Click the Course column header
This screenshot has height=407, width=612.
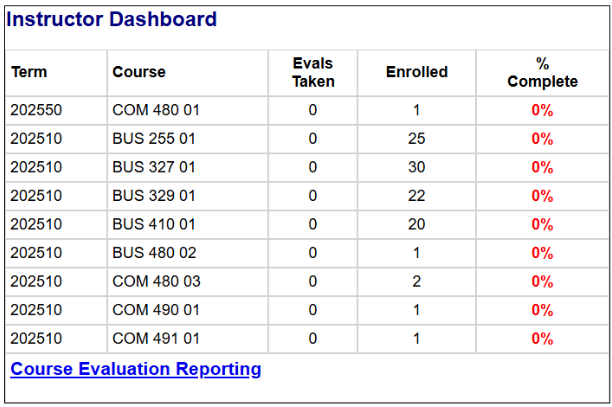point(139,72)
